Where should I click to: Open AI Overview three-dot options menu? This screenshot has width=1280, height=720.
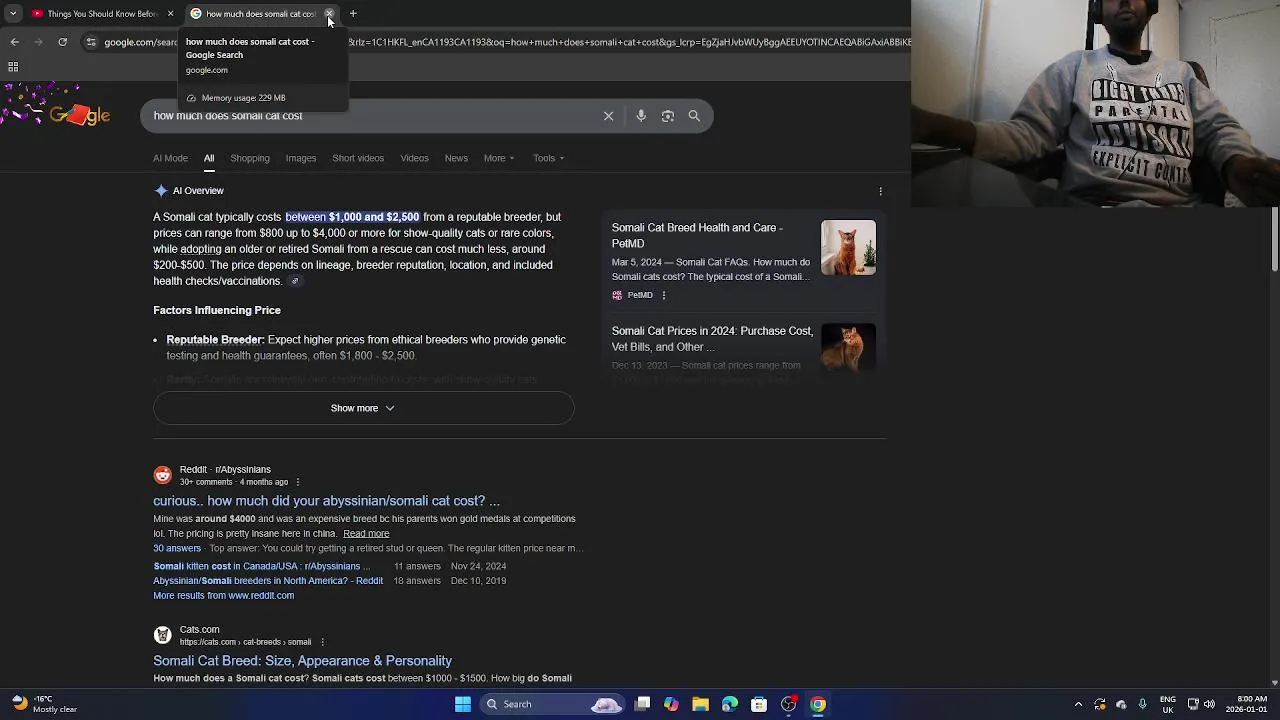pyautogui.click(x=880, y=191)
